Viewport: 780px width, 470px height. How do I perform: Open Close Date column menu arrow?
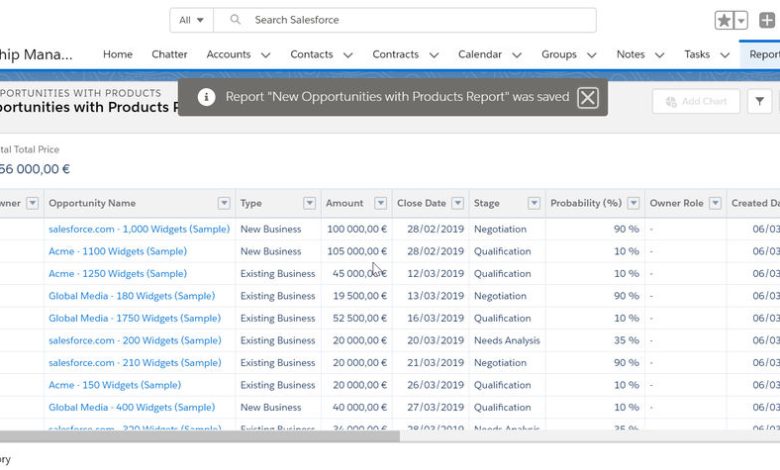click(x=458, y=203)
